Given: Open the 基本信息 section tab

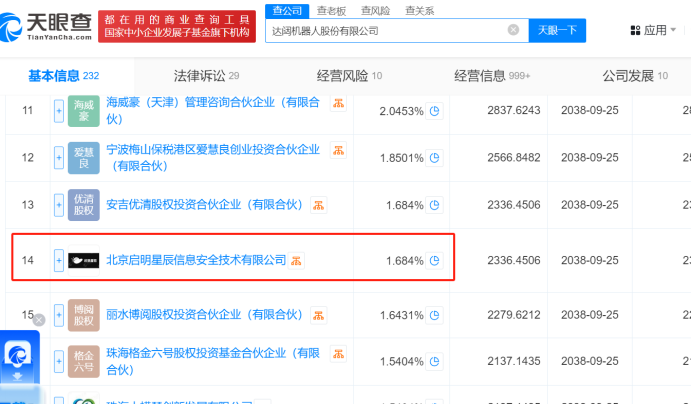Looking at the screenshot, I should pos(64,76).
